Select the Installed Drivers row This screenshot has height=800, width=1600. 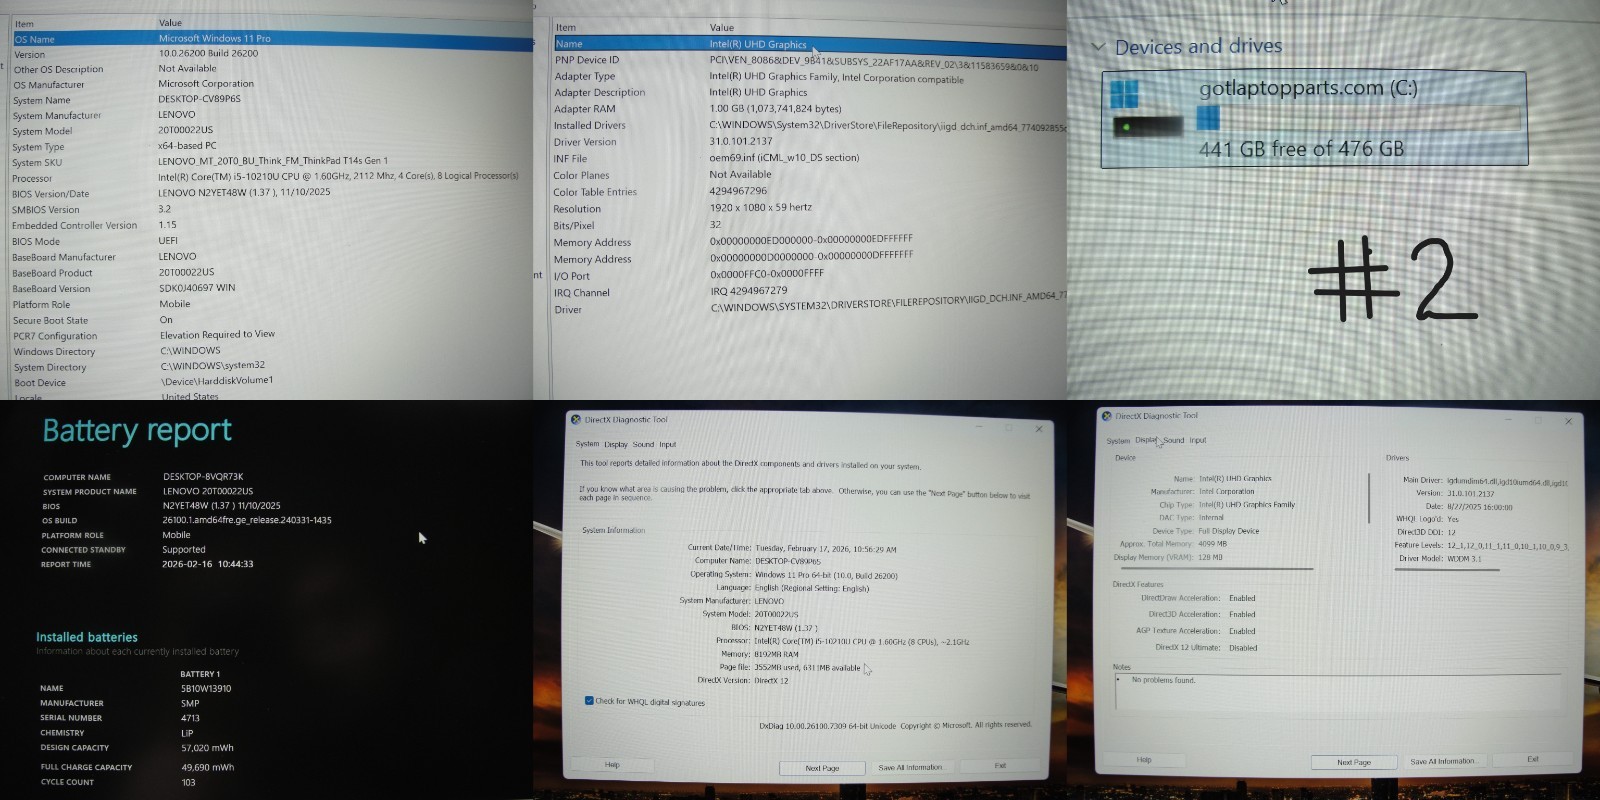810,125
